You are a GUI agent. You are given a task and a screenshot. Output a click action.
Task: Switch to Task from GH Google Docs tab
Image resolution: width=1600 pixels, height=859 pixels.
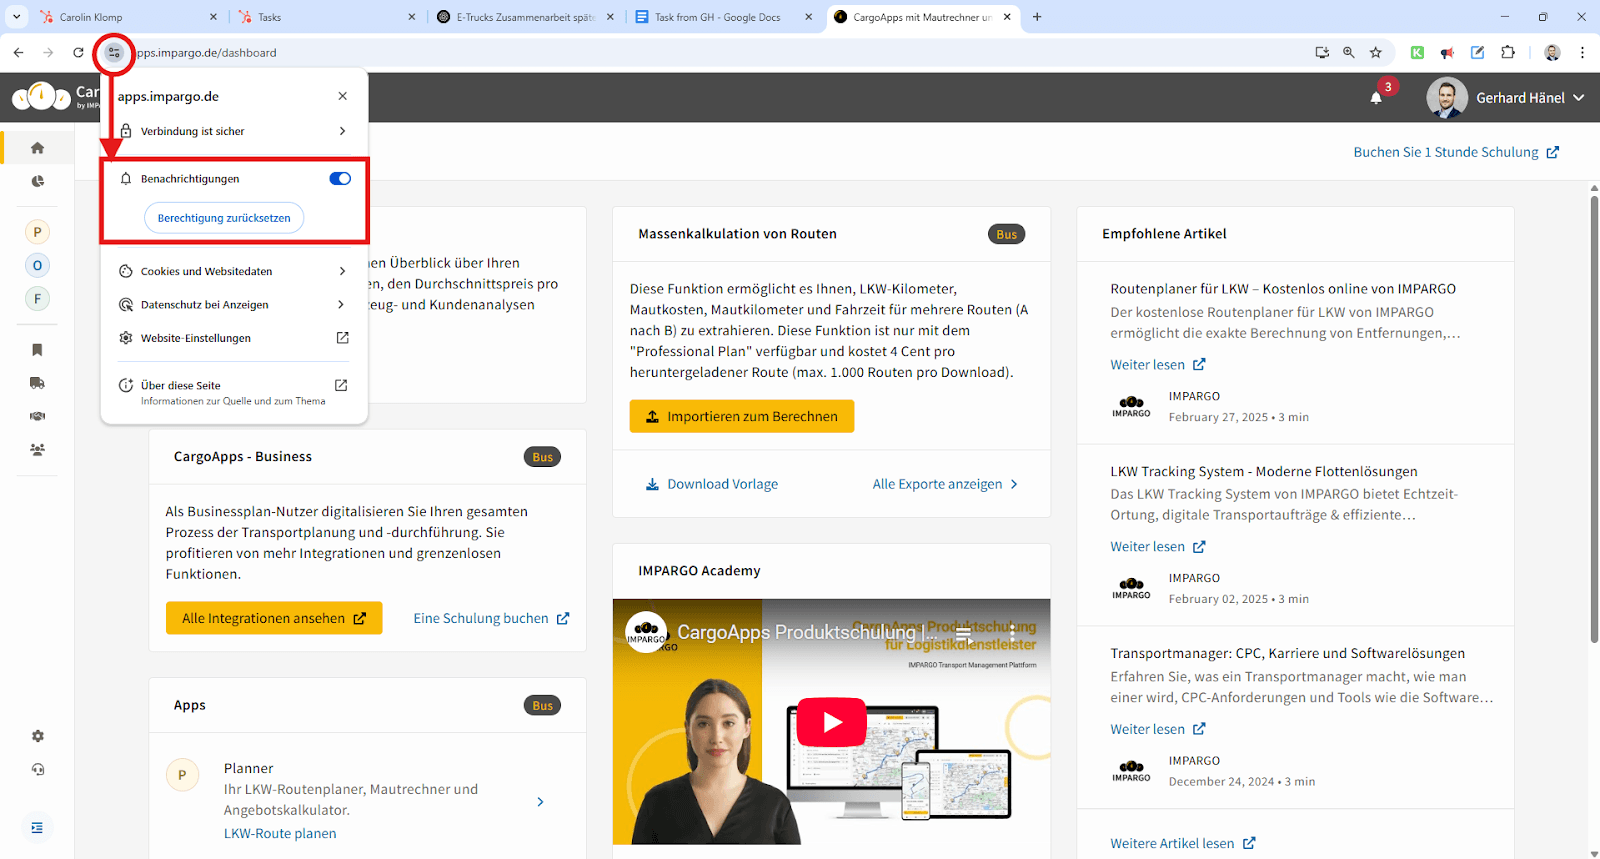[x=724, y=17]
